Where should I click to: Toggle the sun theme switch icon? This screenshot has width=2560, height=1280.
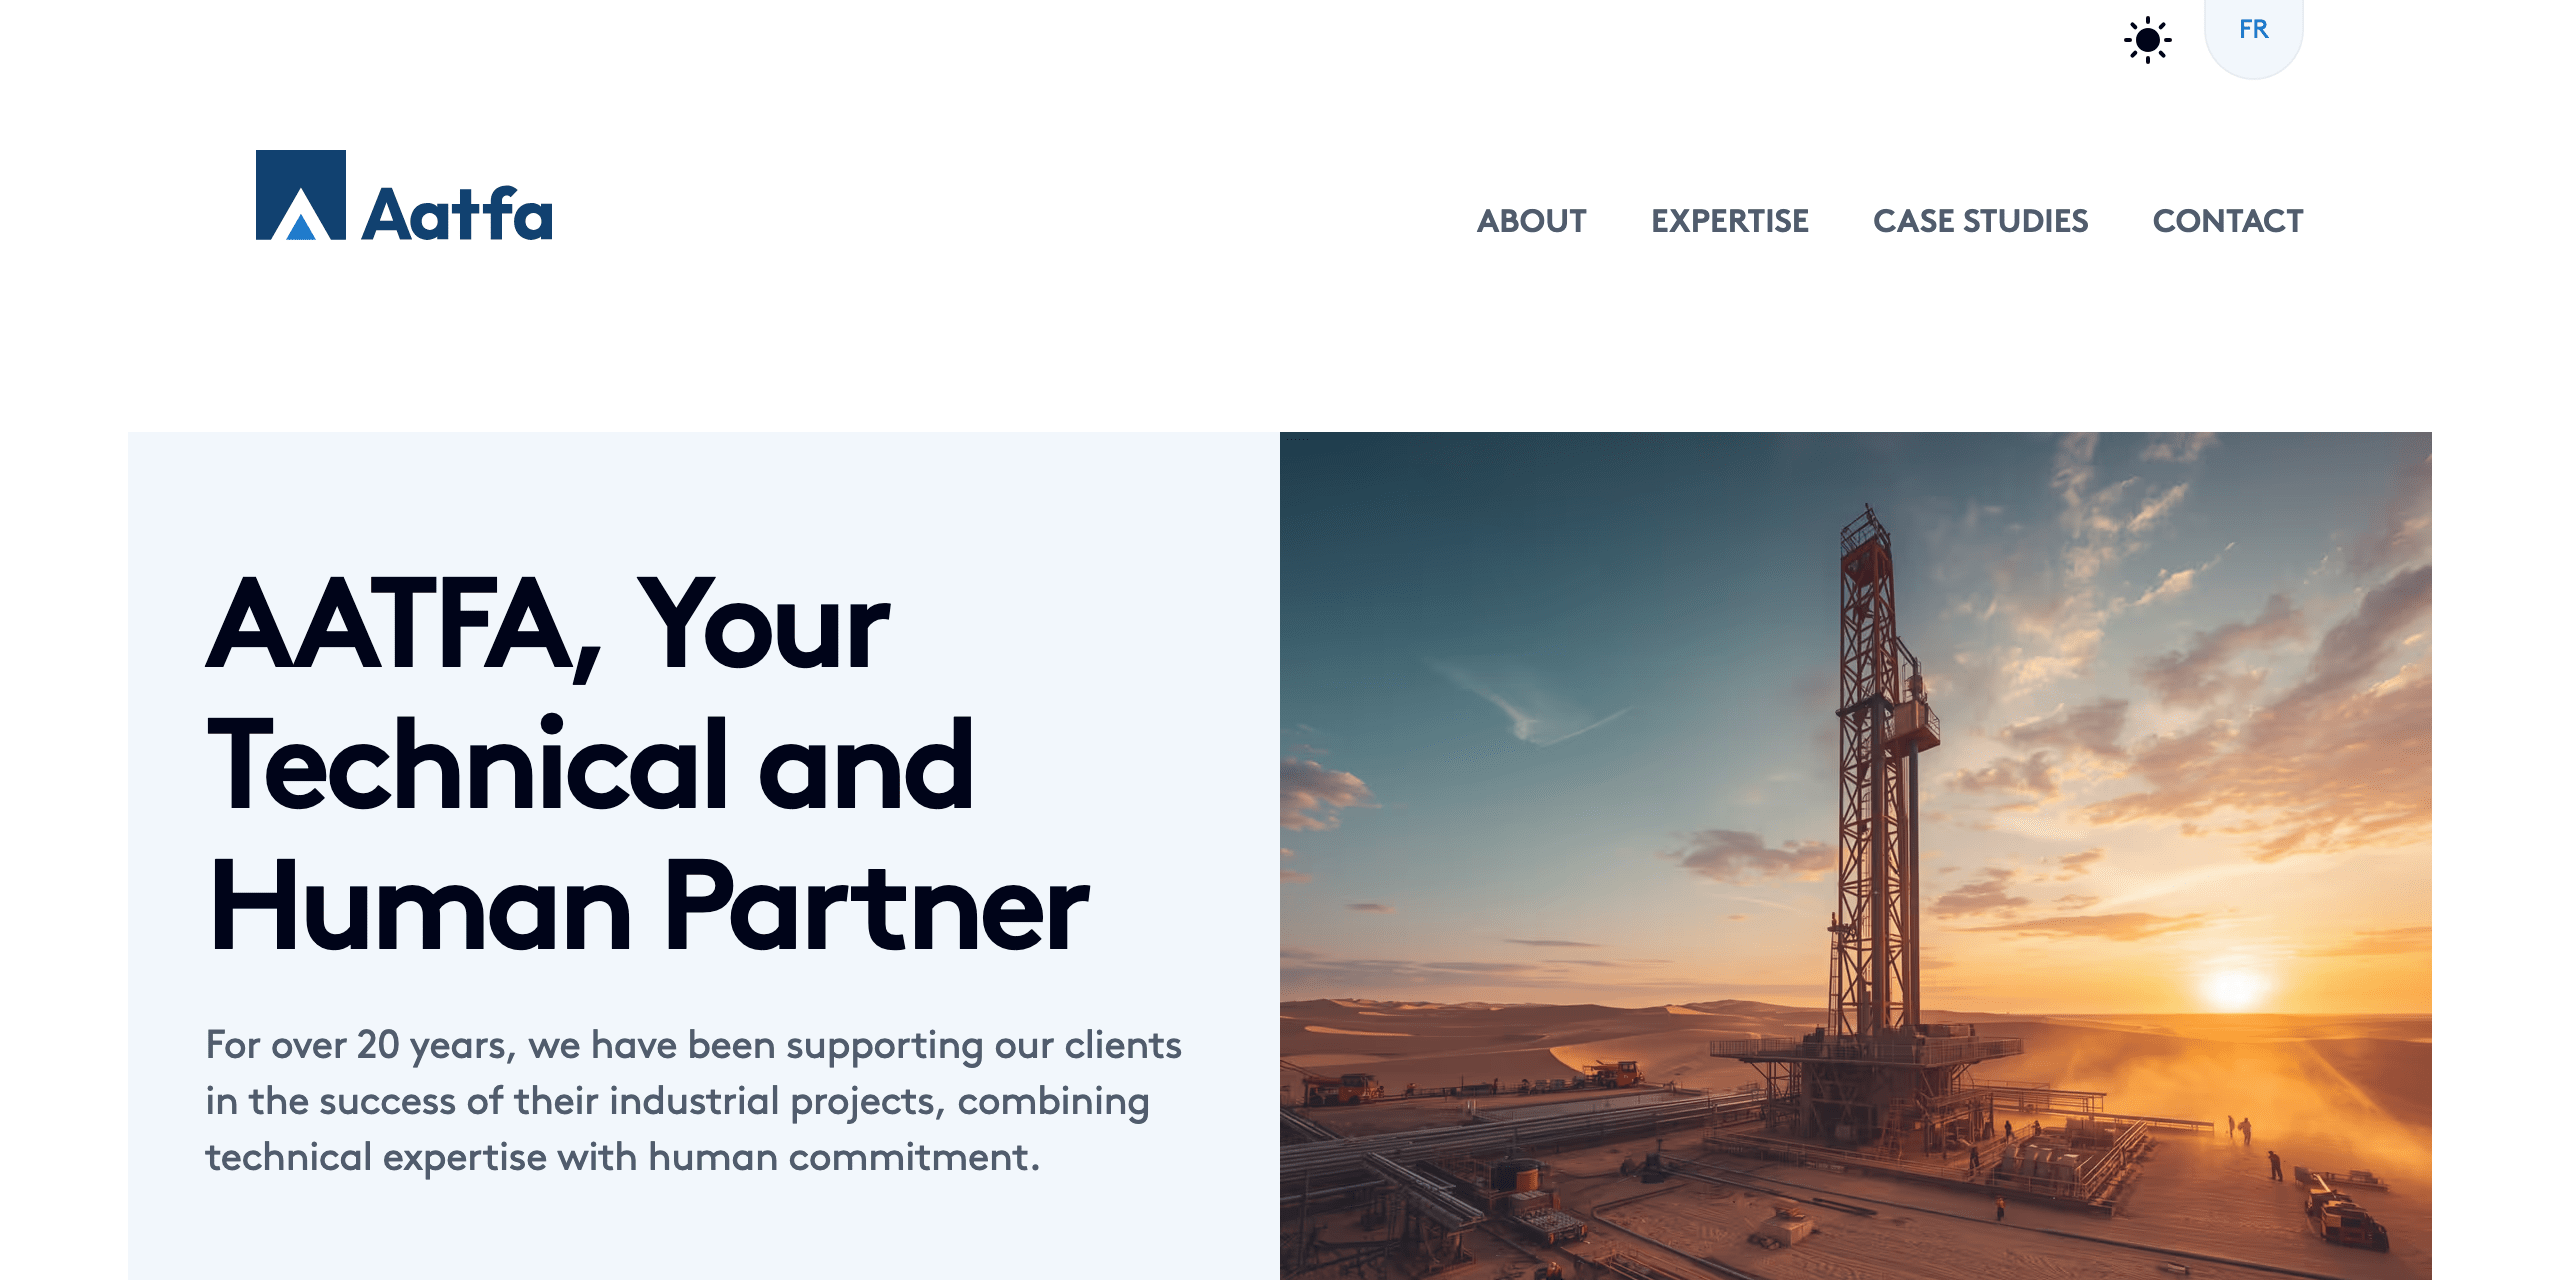(x=2147, y=40)
